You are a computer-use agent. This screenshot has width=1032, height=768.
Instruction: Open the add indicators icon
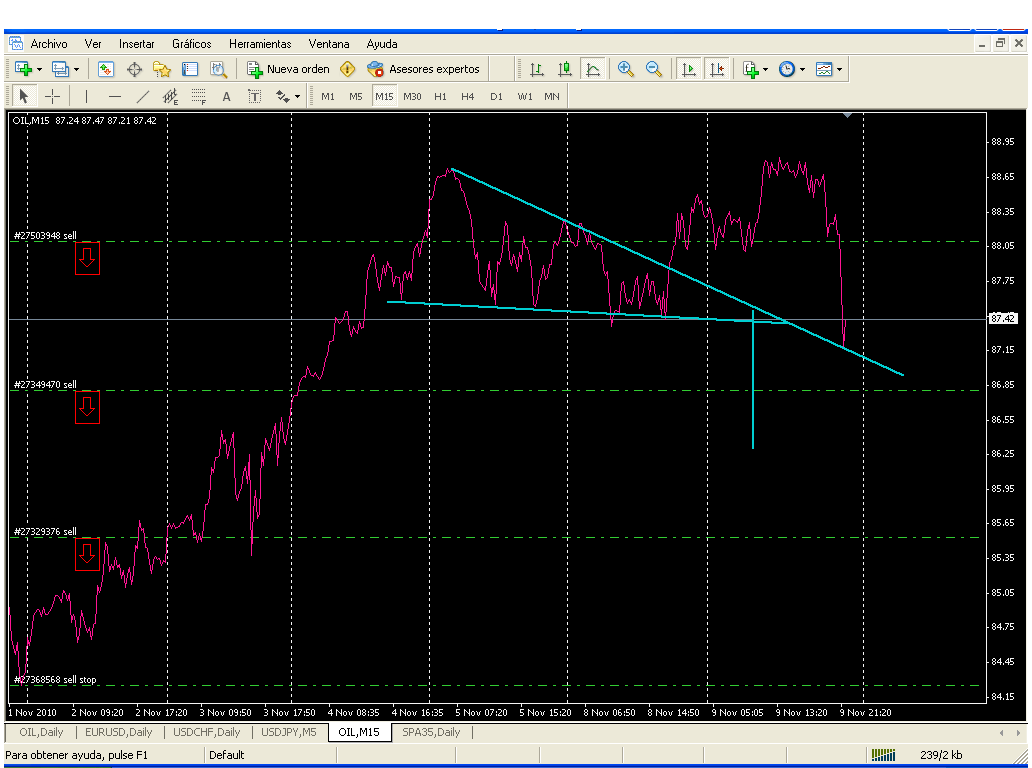point(750,69)
